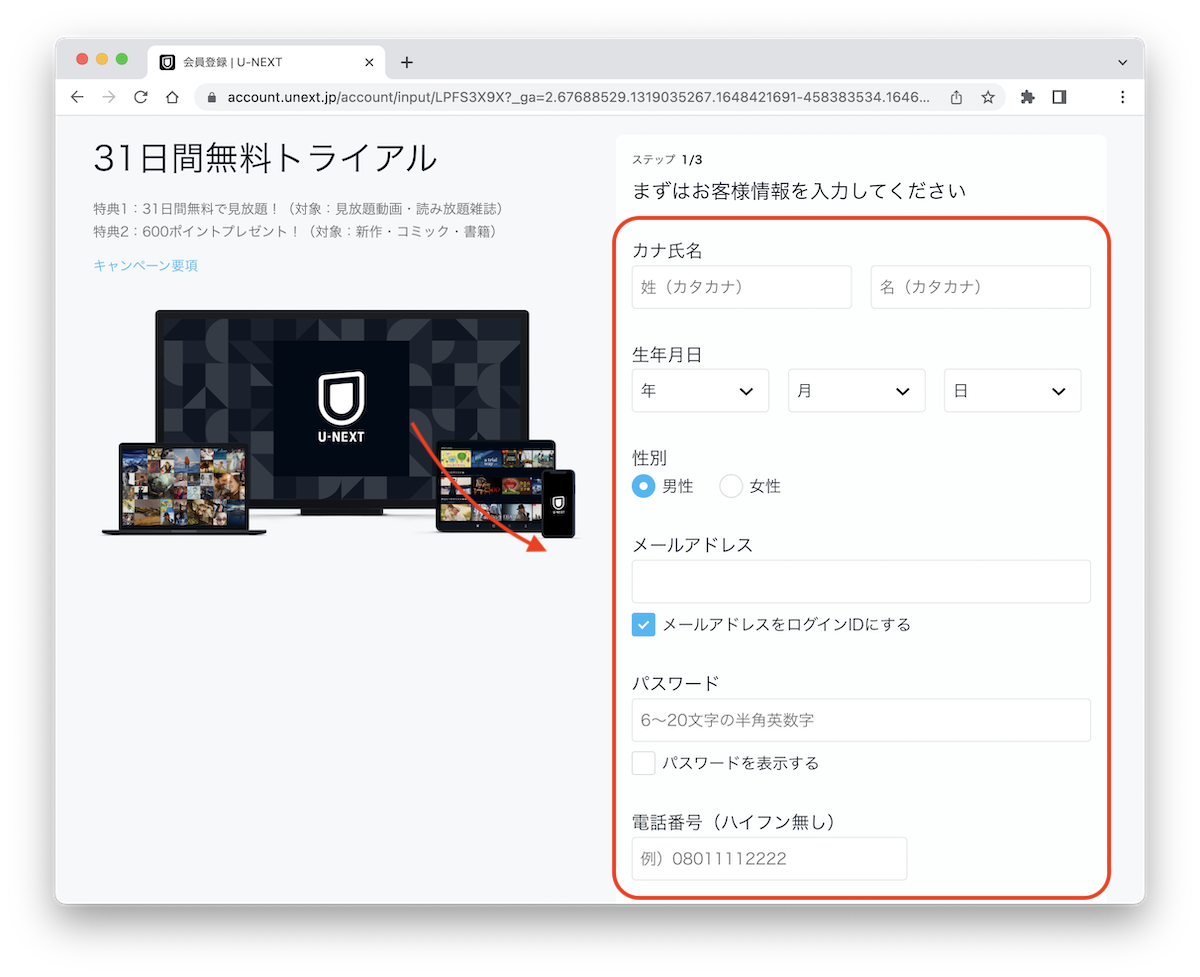Click the share icon in the address bar
The width and height of the screenshot is (1200, 977).
click(x=956, y=97)
